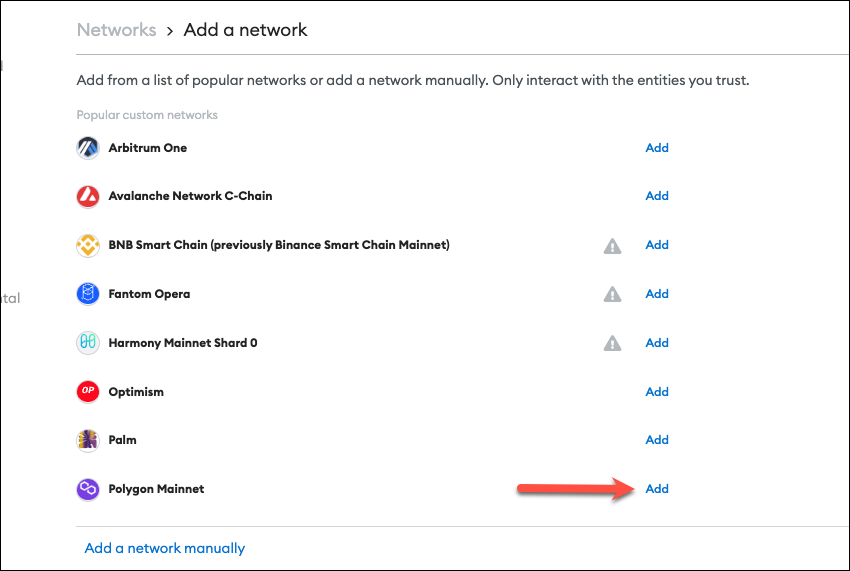Click the Add a network page title
Screen dimensions: 850x571
(x=246, y=30)
